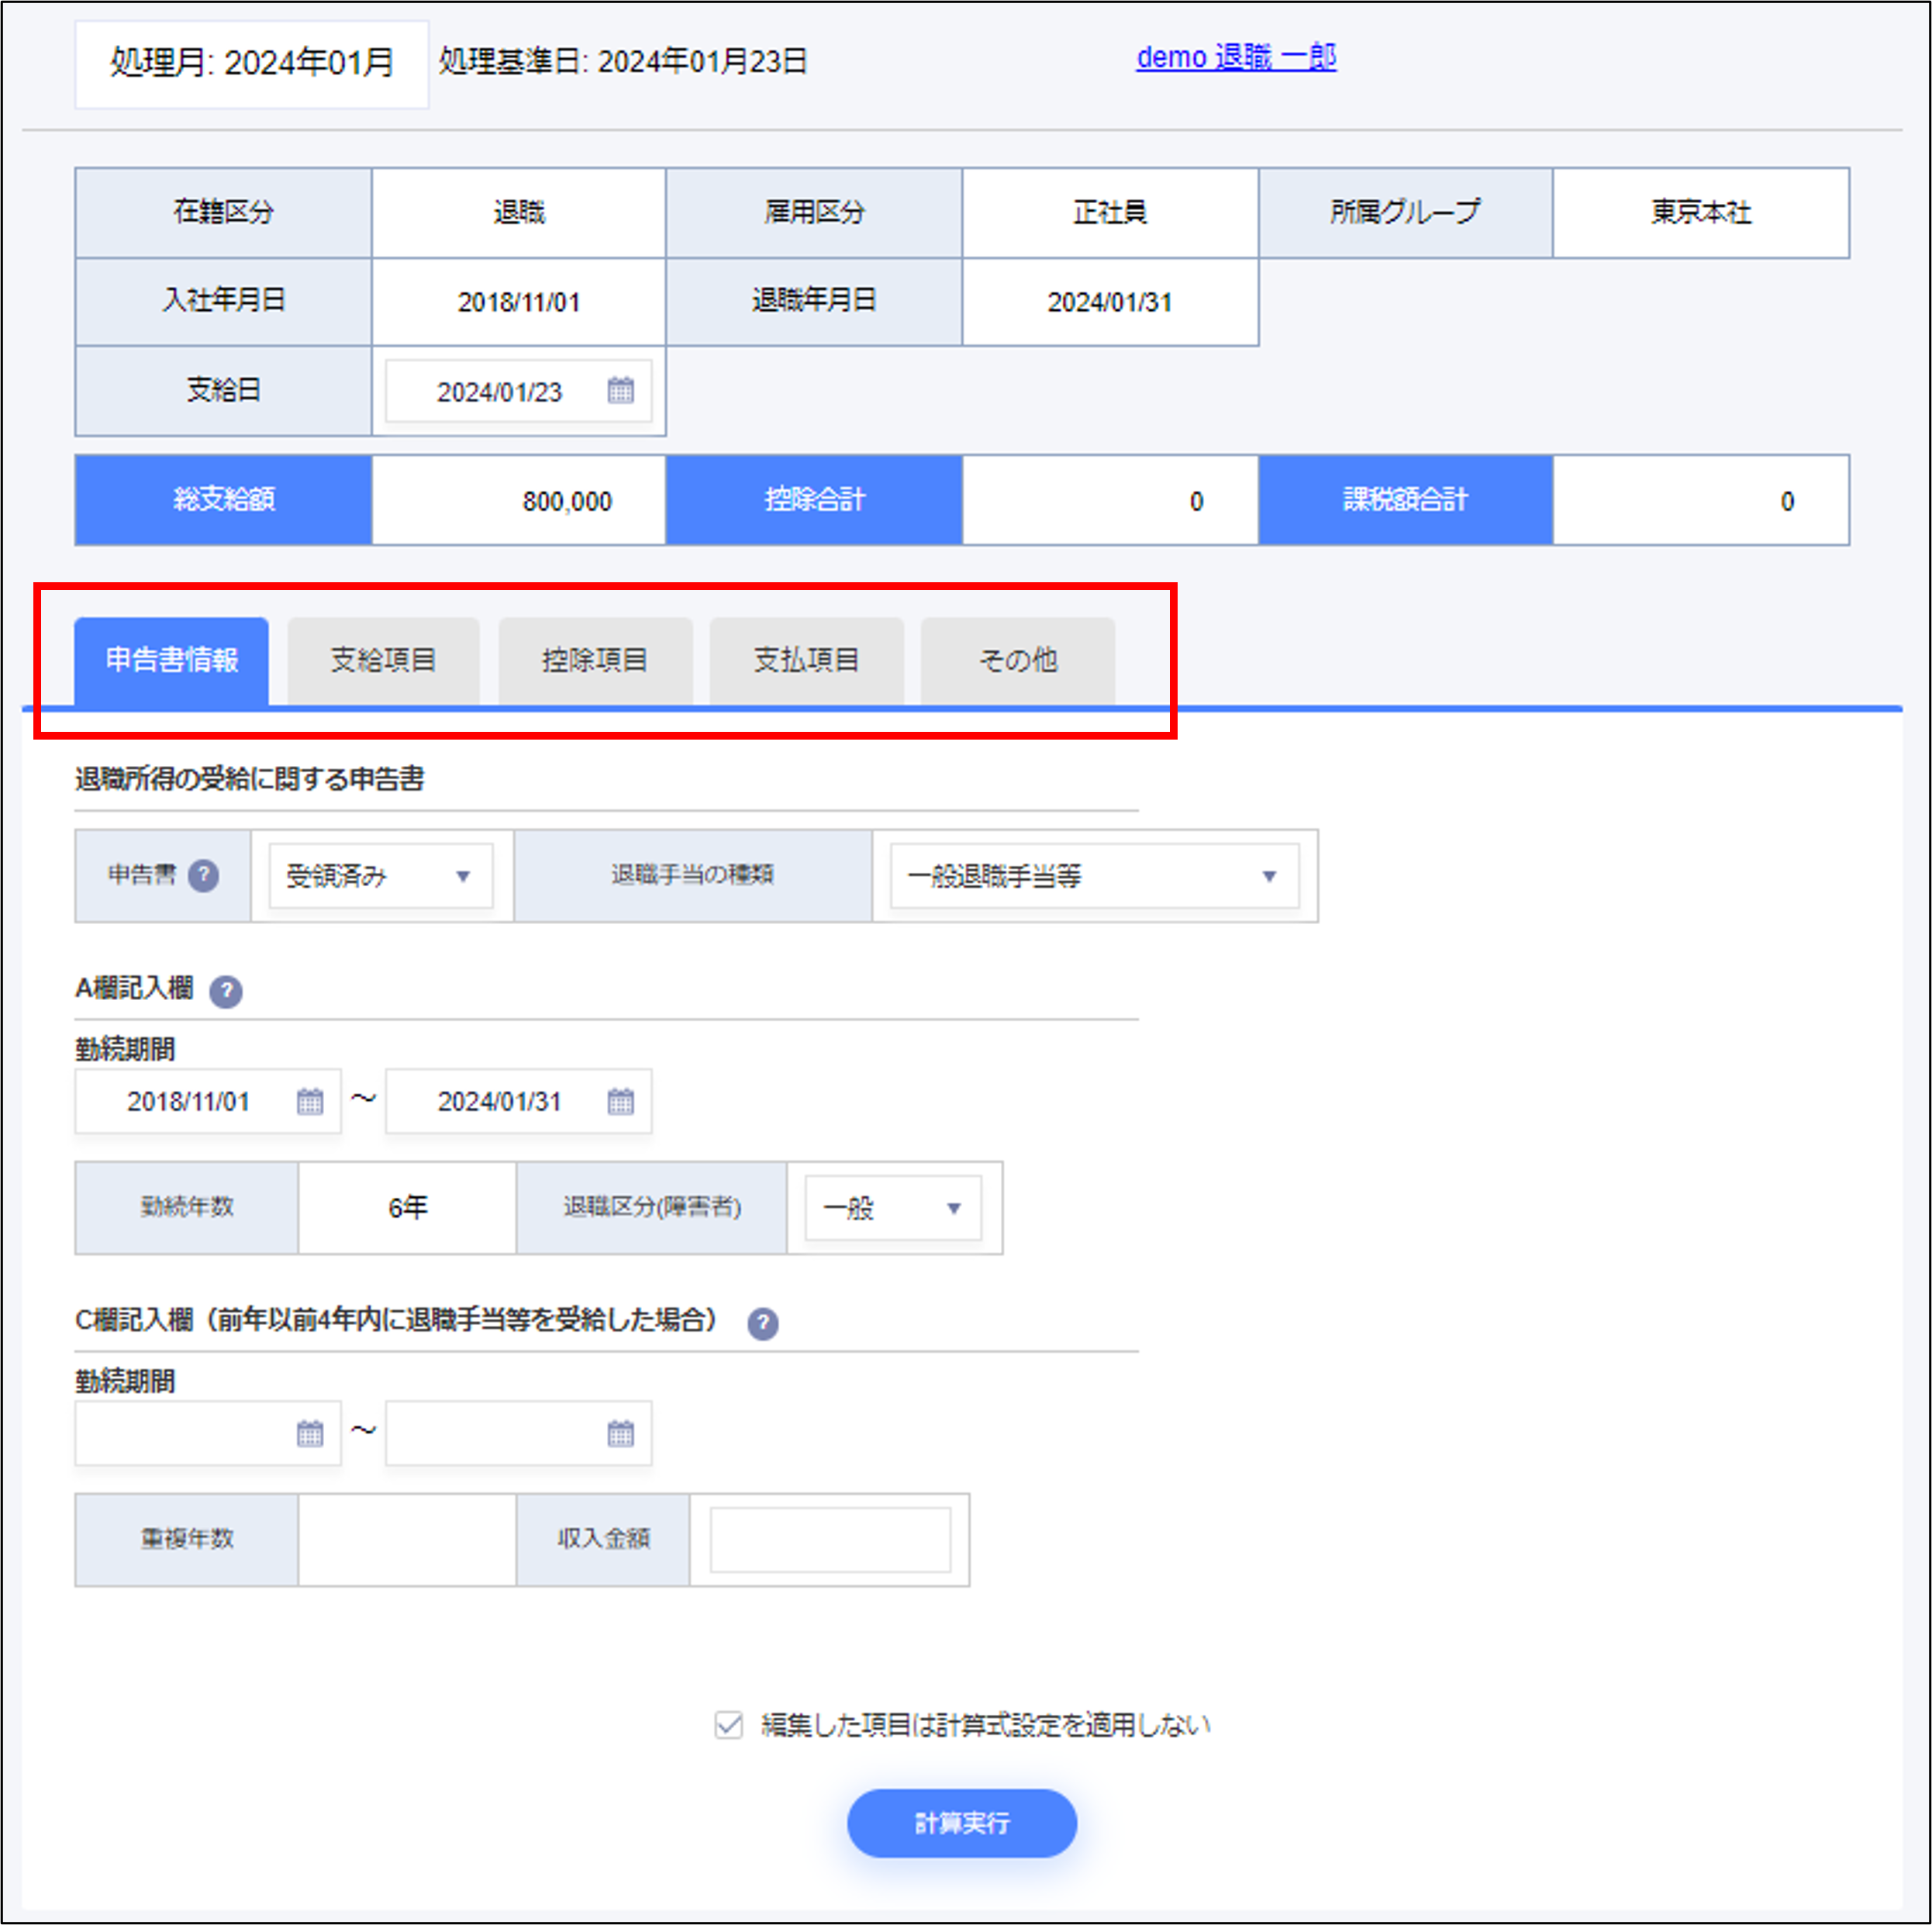This screenshot has height=1925, width=1932.
Task: Open the calendar picker for 支給日
Action: 621,391
